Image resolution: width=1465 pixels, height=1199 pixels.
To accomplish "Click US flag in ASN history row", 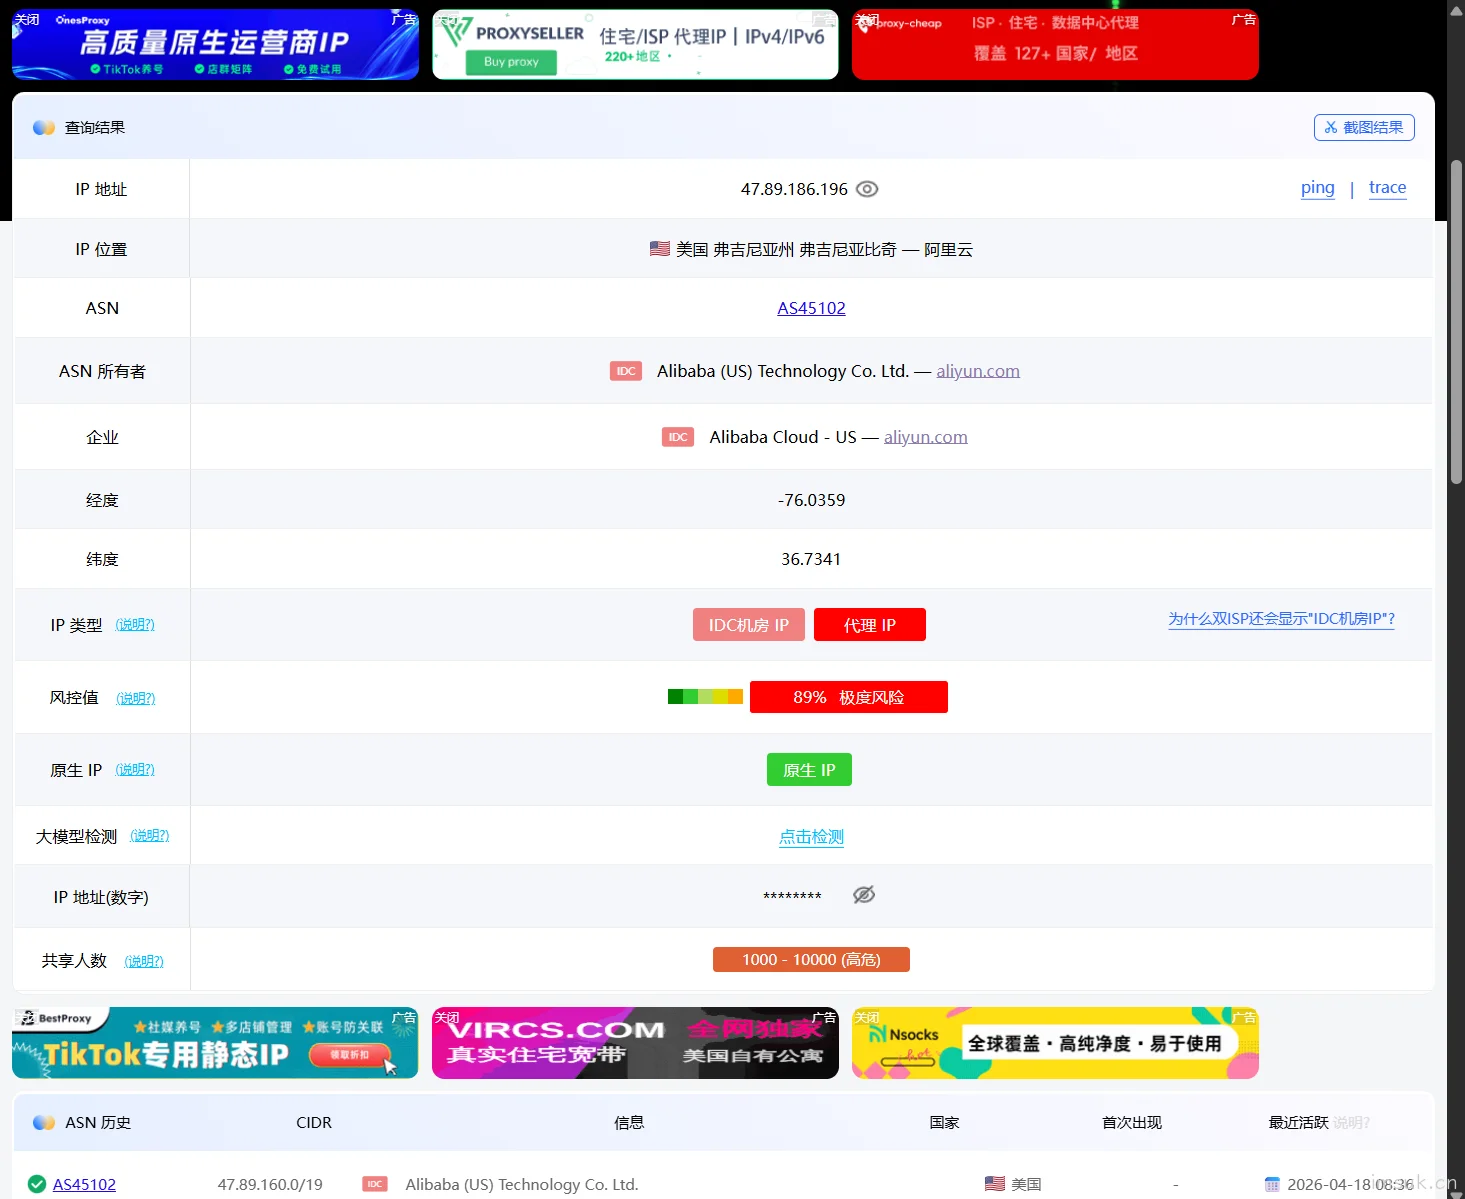I will point(995,1184).
